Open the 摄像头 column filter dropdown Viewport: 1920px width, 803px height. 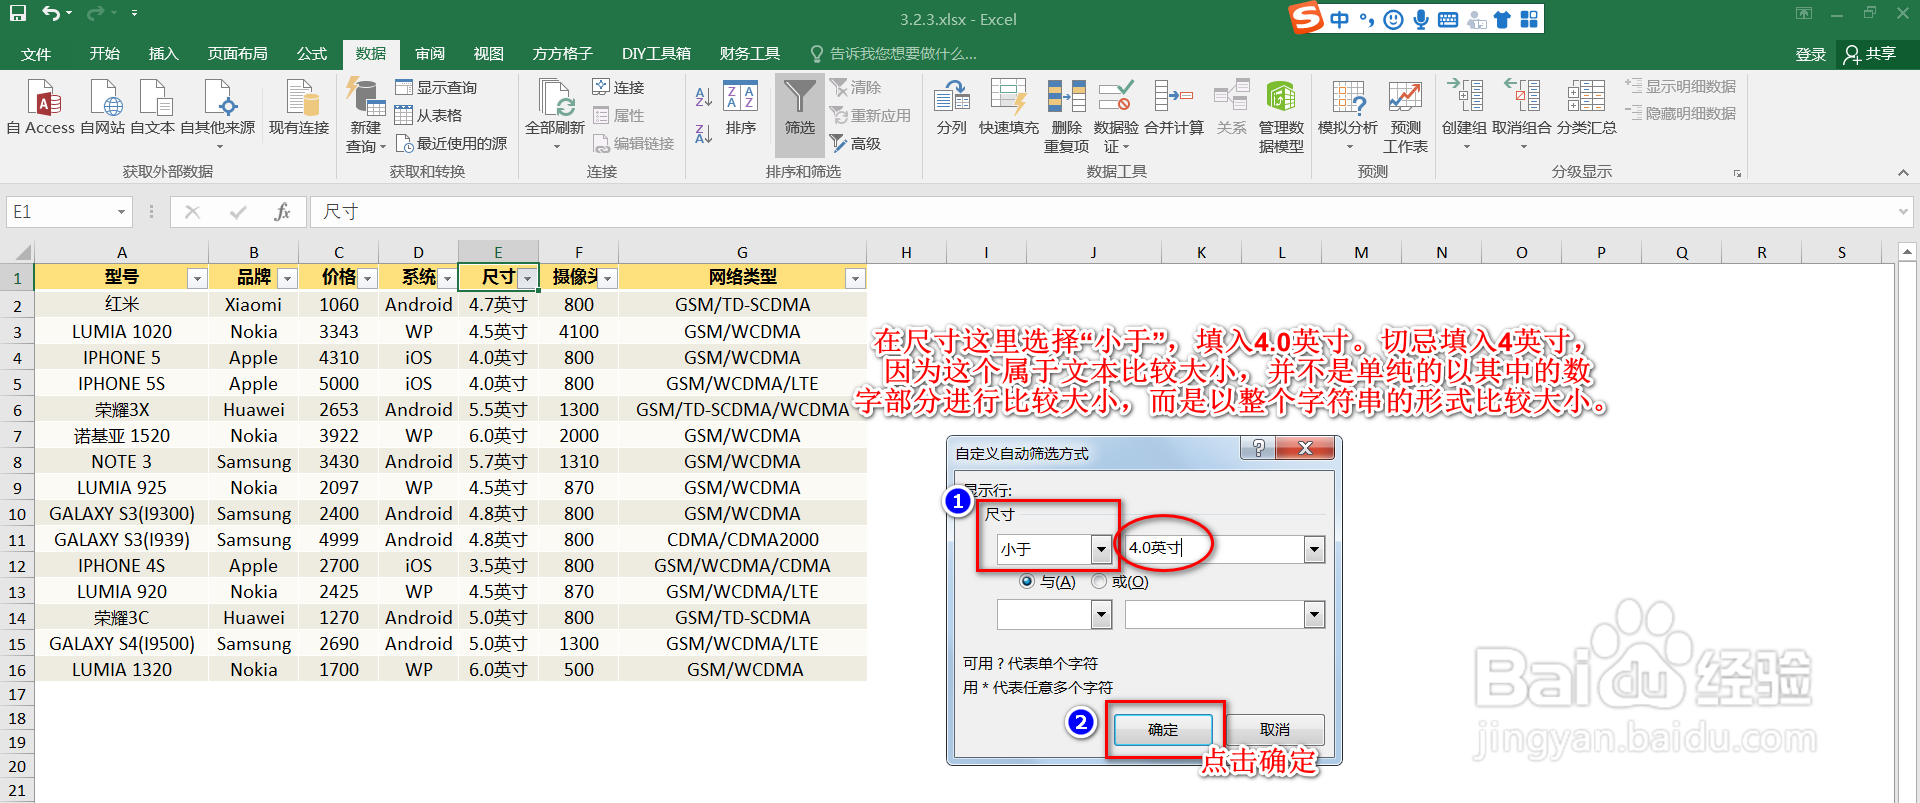pyautogui.click(x=607, y=278)
